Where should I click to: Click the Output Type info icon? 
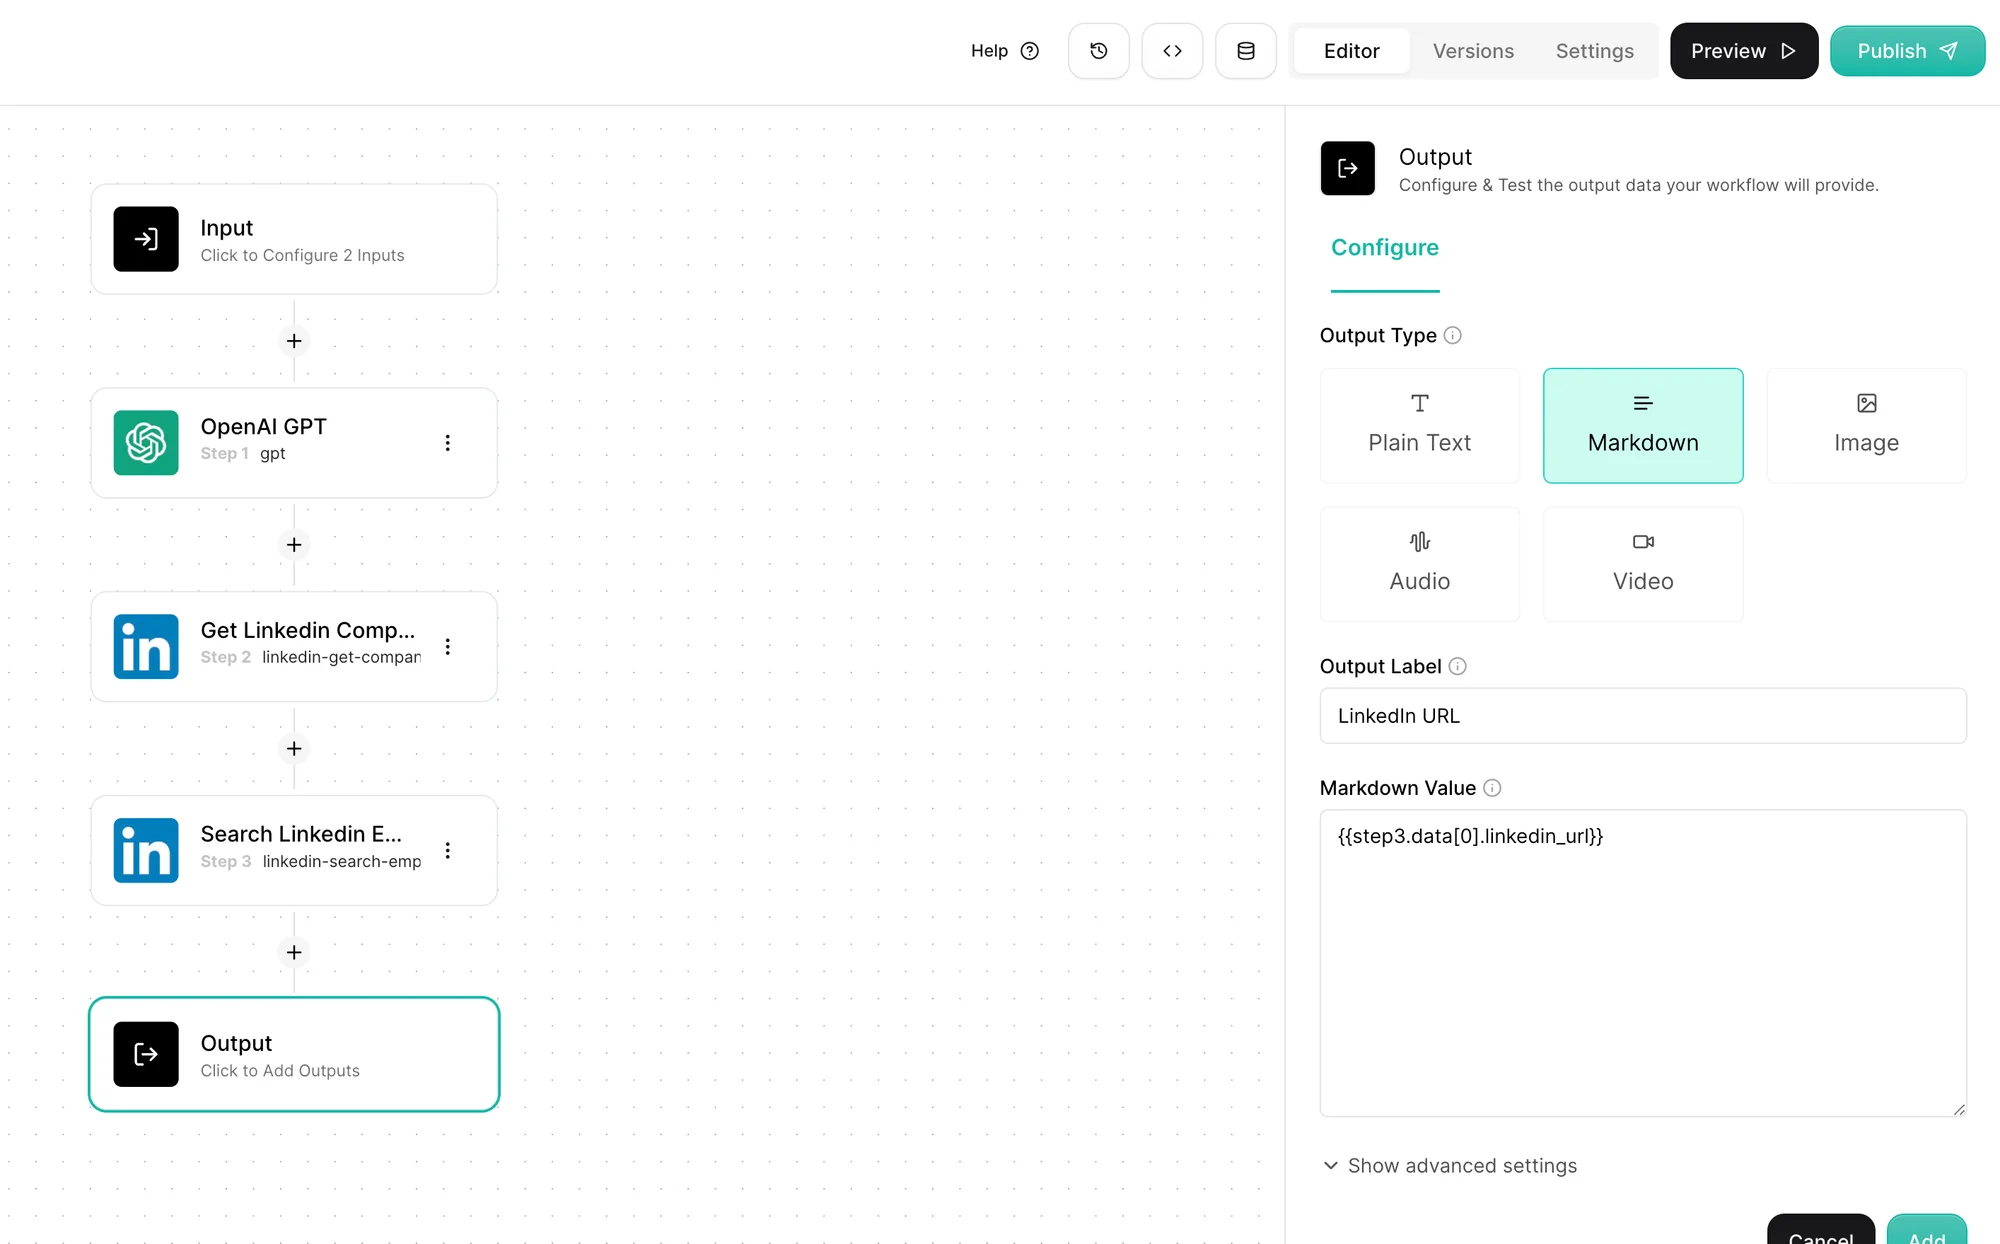tap(1453, 336)
